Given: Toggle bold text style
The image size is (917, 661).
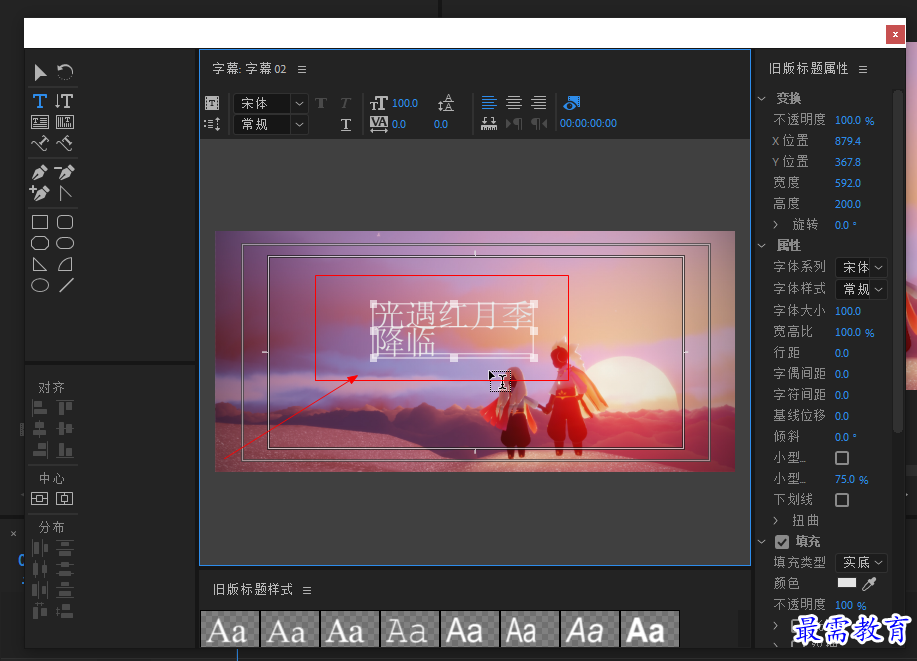Looking at the screenshot, I should click(x=320, y=104).
